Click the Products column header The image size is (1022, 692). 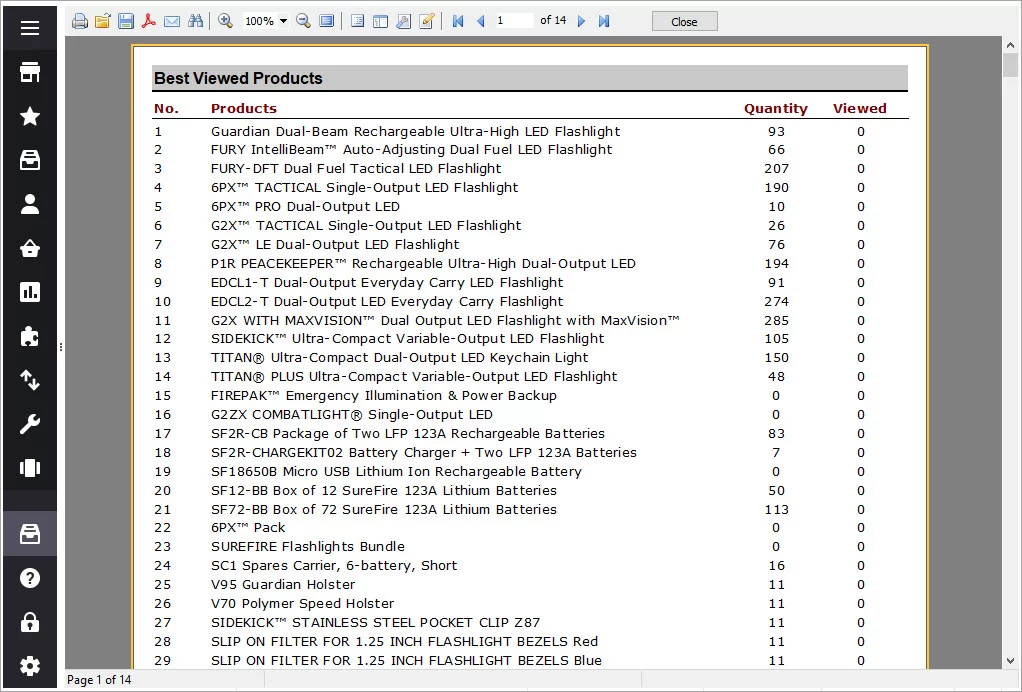(244, 109)
